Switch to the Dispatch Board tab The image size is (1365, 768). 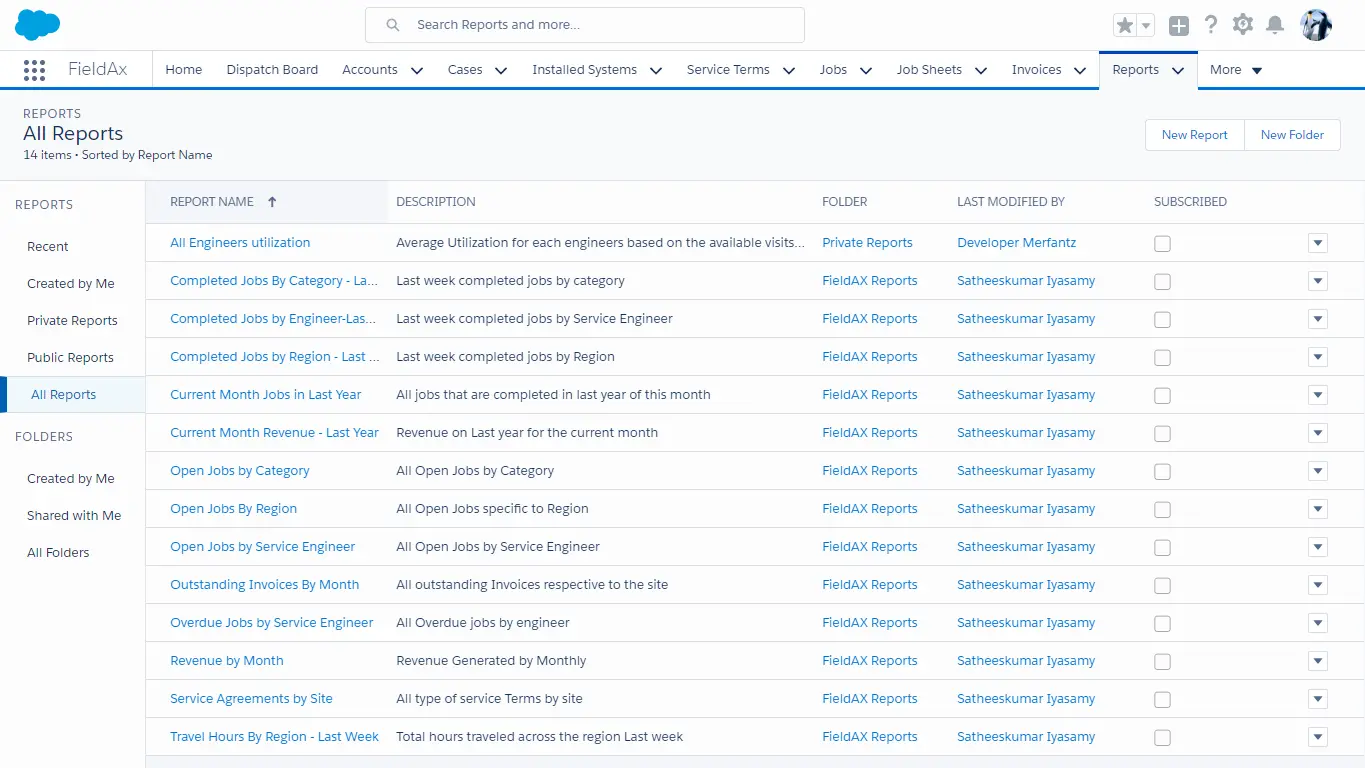click(272, 70)
